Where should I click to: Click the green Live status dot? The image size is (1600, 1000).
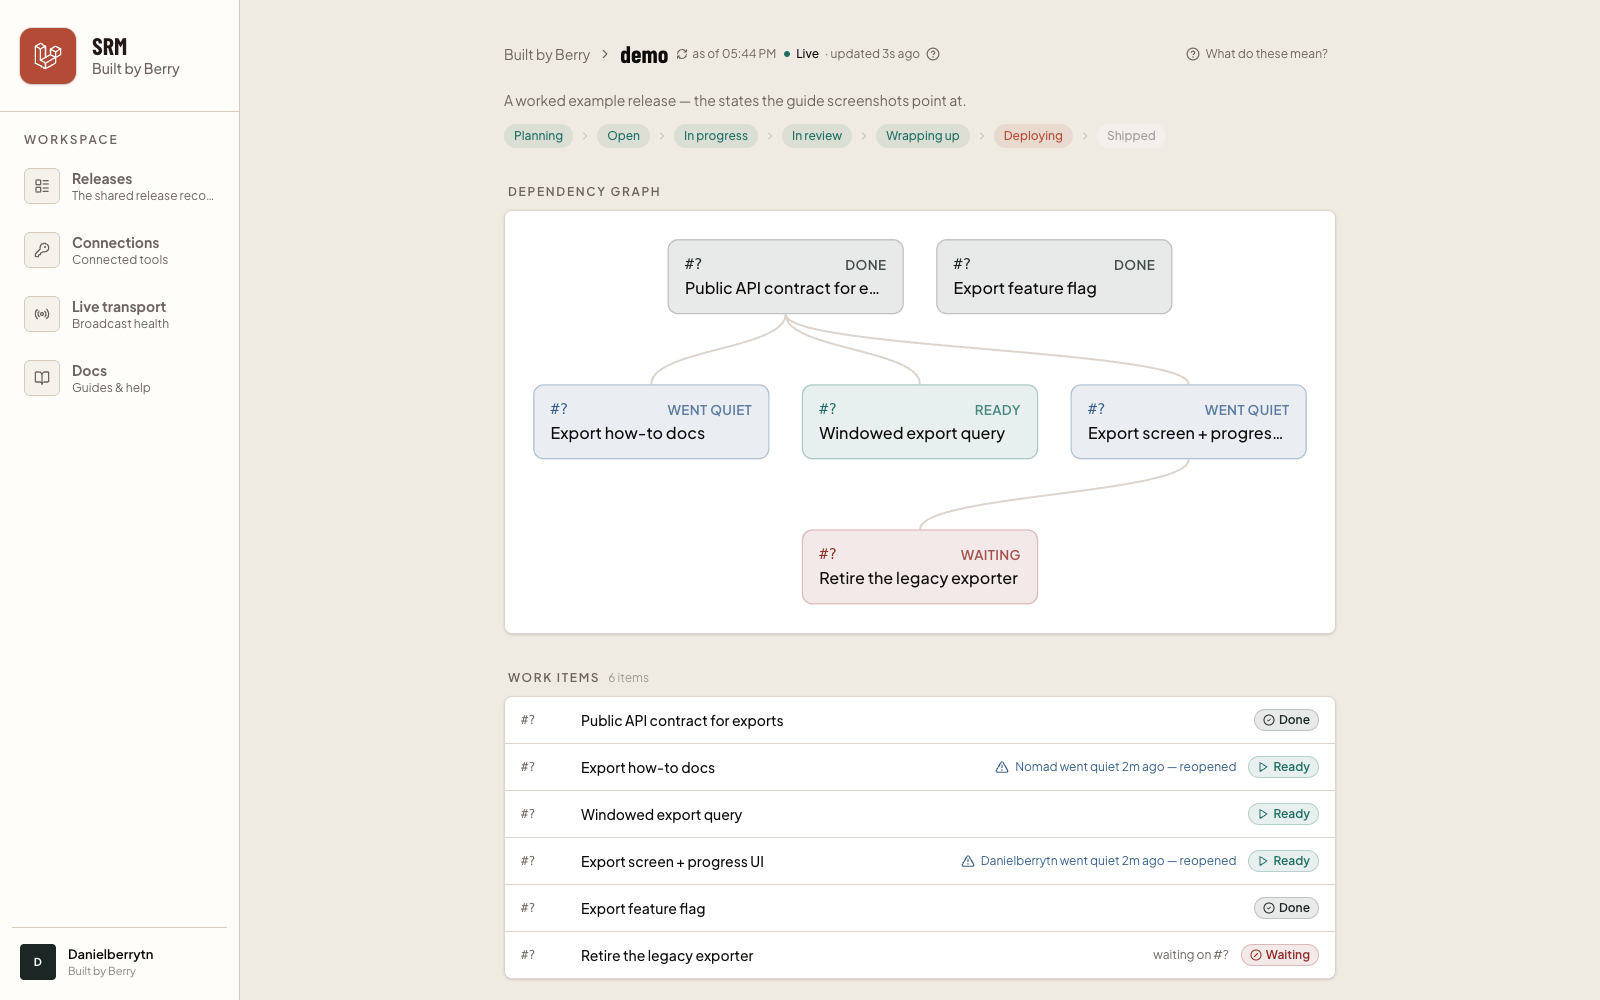787,54
